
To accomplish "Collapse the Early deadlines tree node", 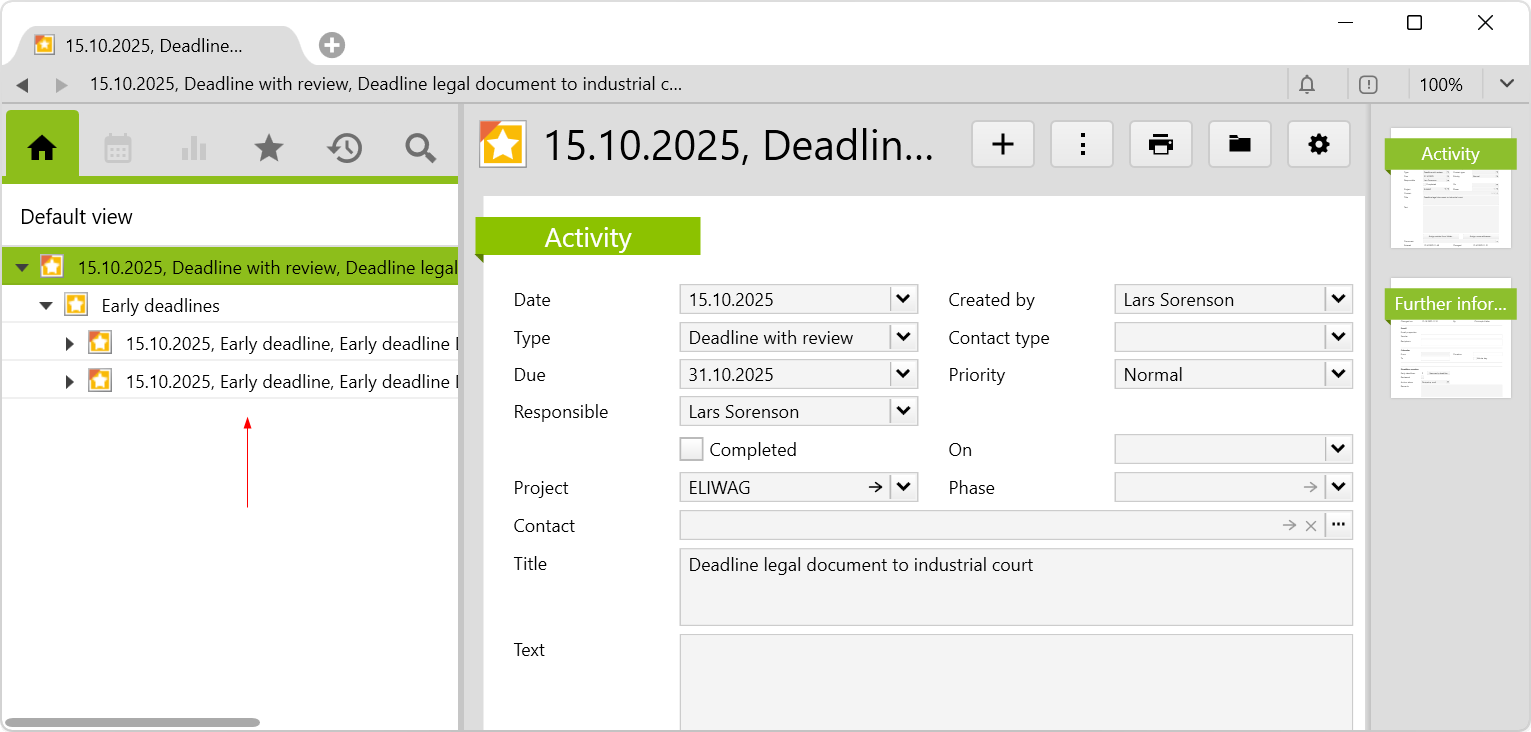I will click(x=46, y=306).
